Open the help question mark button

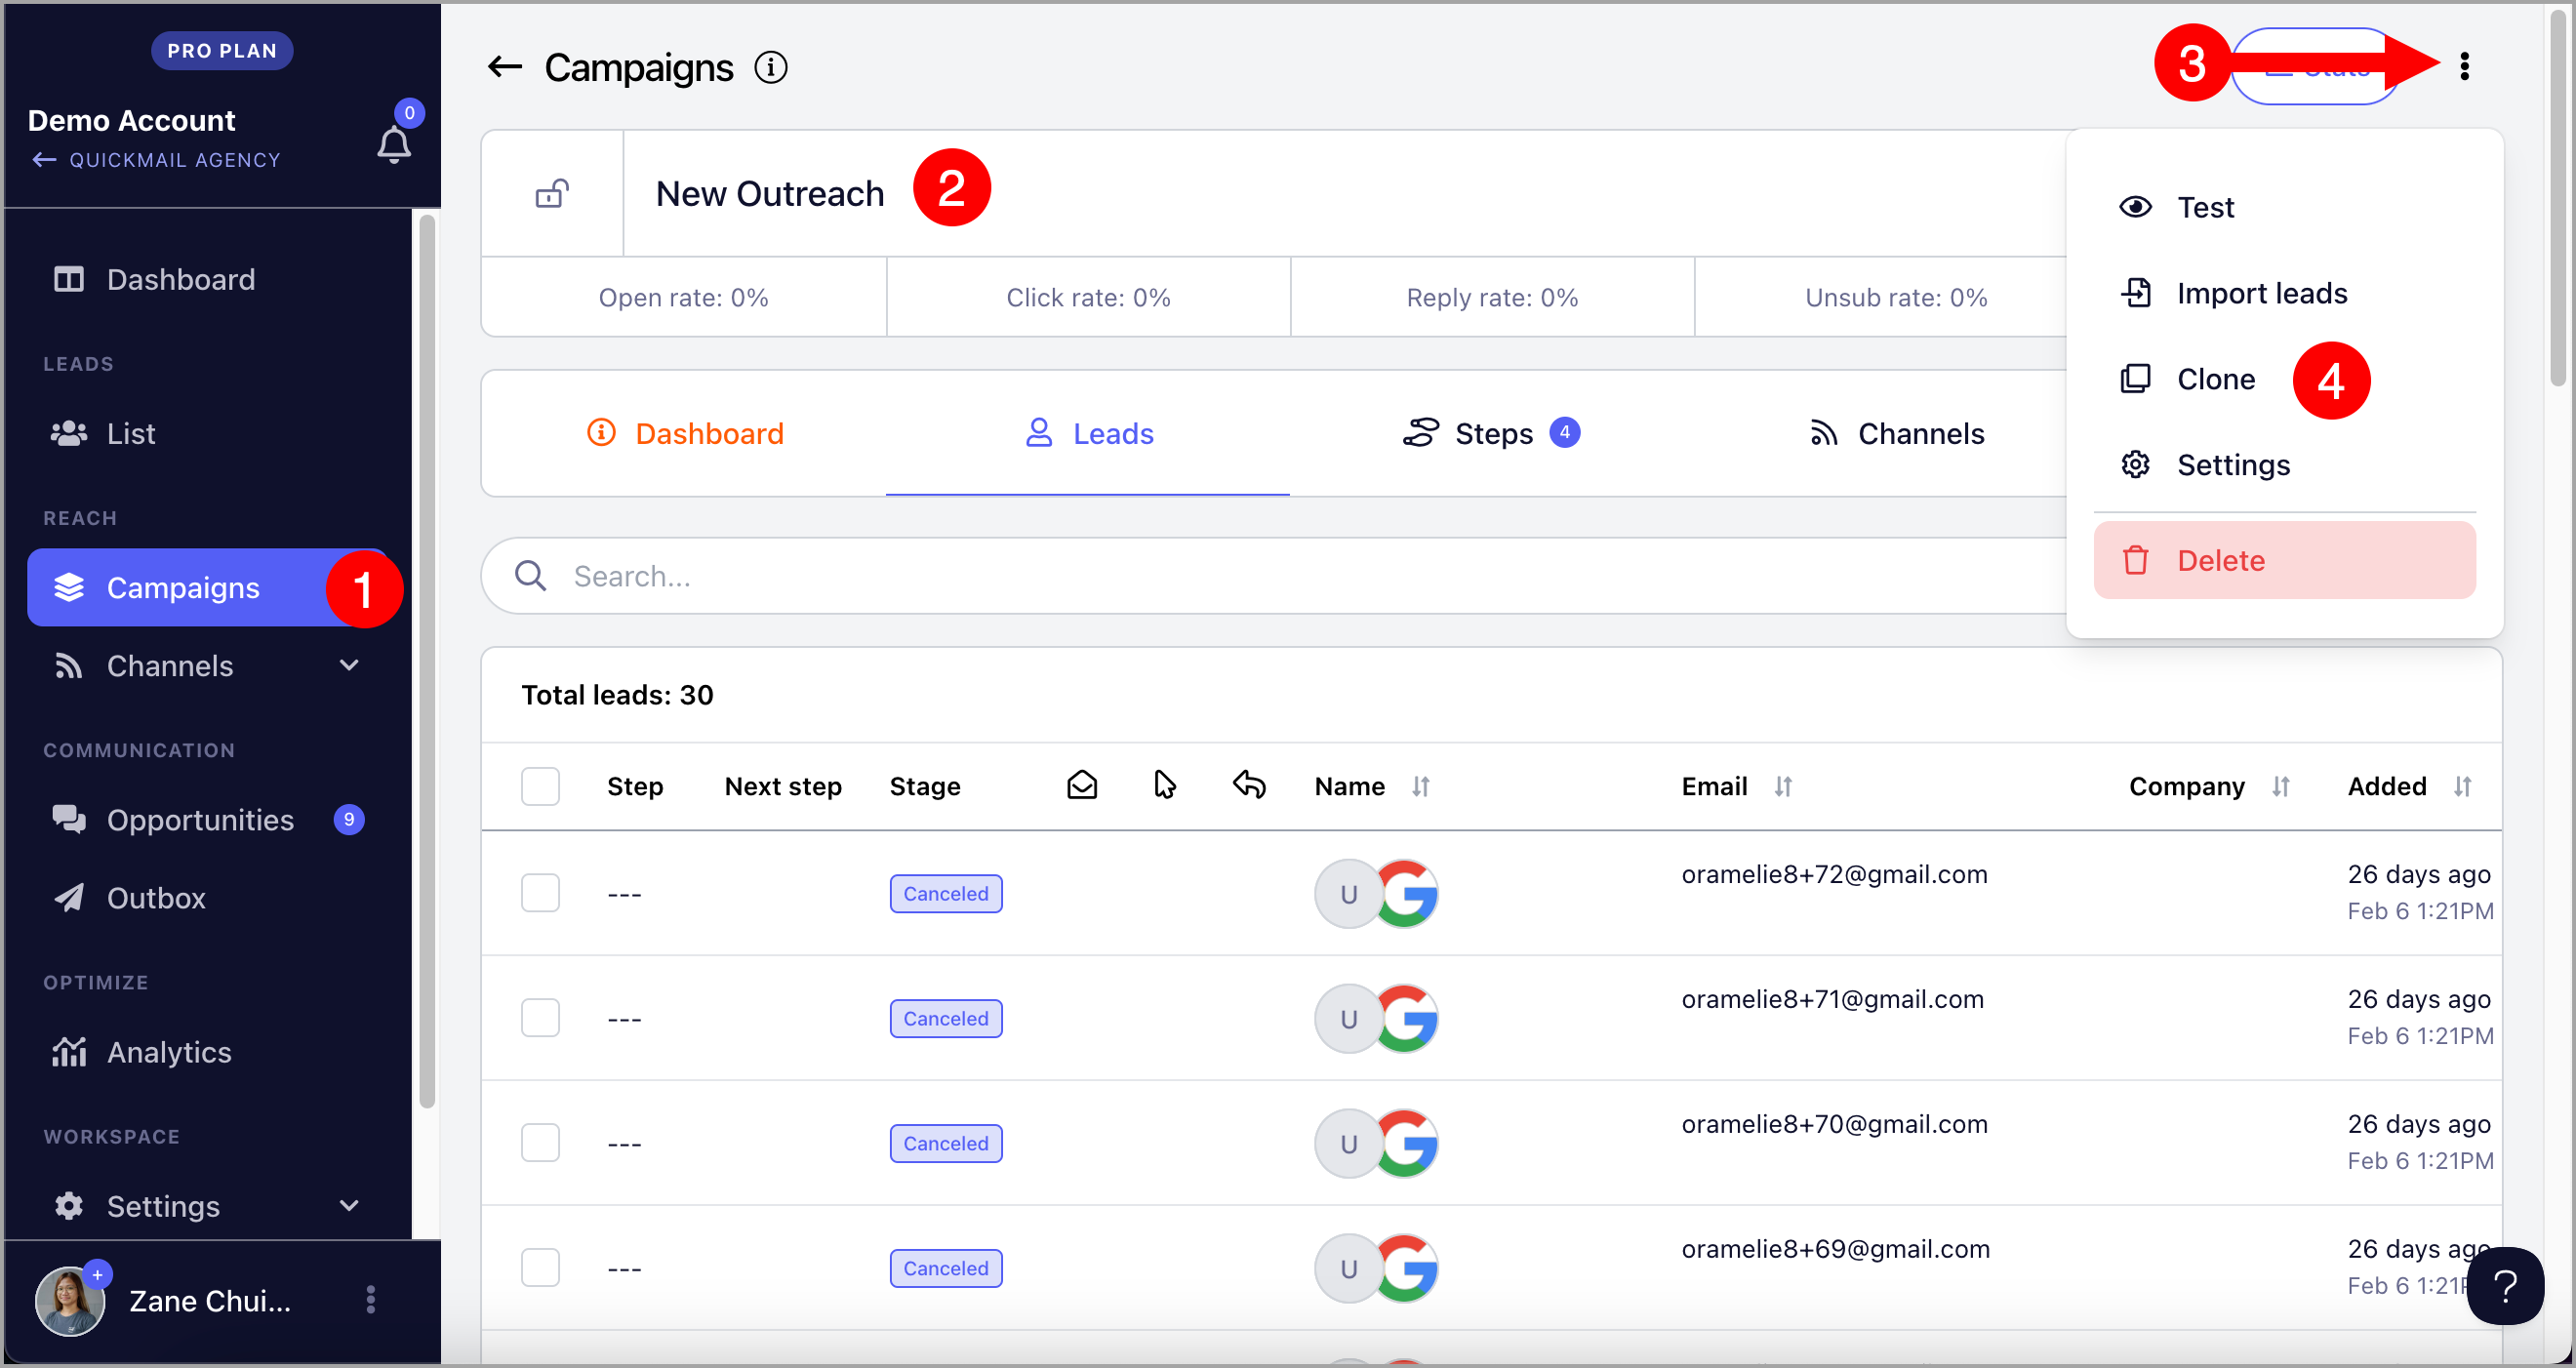point(2505,1286)
